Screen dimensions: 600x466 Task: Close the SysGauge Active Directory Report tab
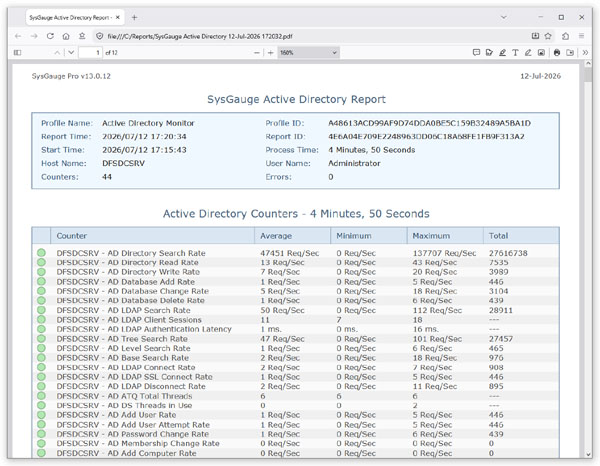coord(118,17)
